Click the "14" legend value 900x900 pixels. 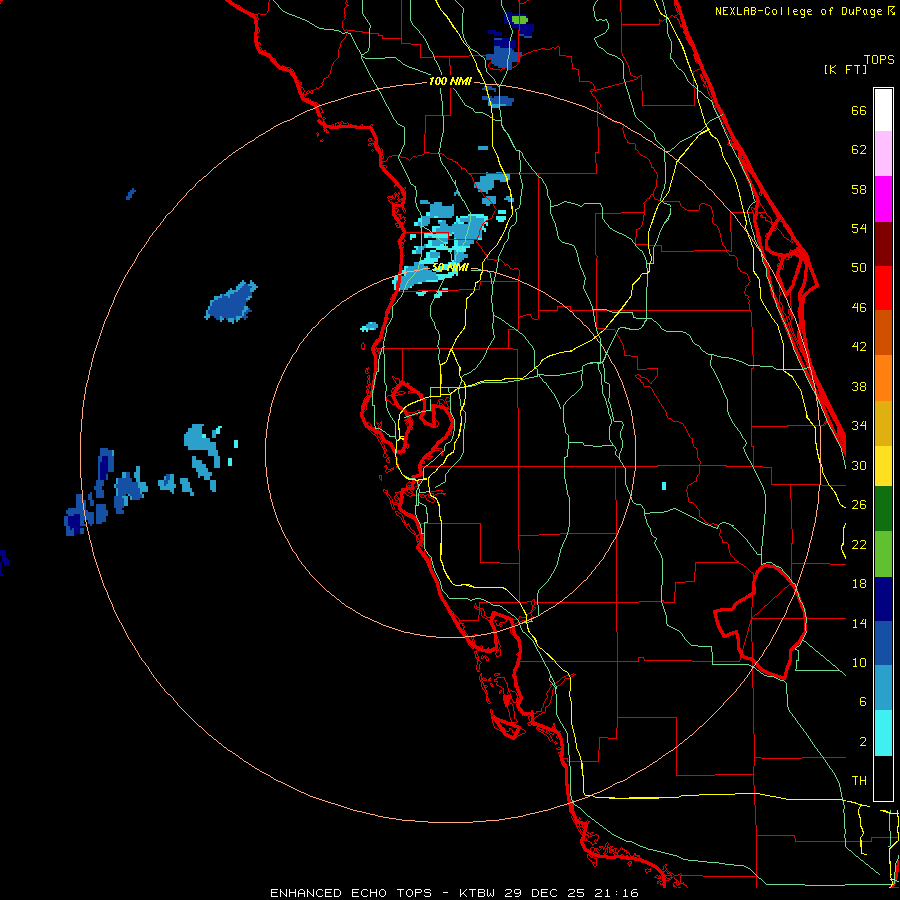click(859, 623)
